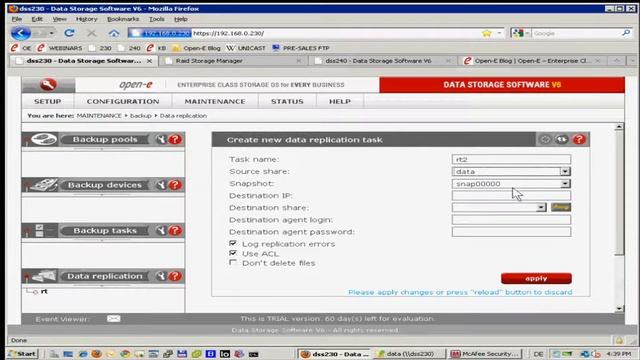640x360 pixels.
Task: Switch to Raid Storage Manager tab
Action: tap(233, 61)
